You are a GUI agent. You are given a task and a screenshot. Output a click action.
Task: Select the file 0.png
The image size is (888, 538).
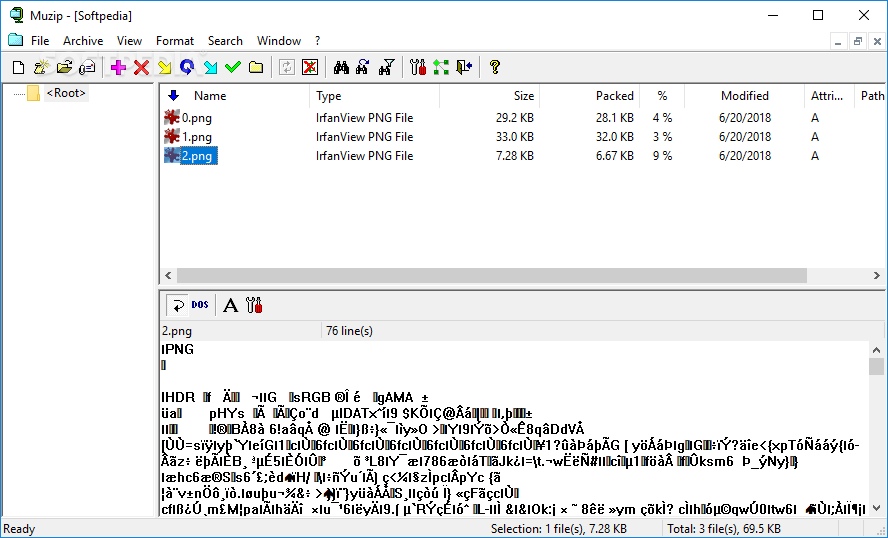[x=196, y=118]
